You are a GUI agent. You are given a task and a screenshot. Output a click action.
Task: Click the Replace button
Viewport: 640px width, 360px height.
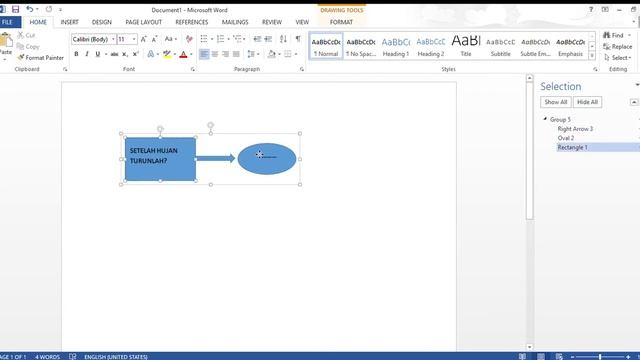[x=618, y=47]
